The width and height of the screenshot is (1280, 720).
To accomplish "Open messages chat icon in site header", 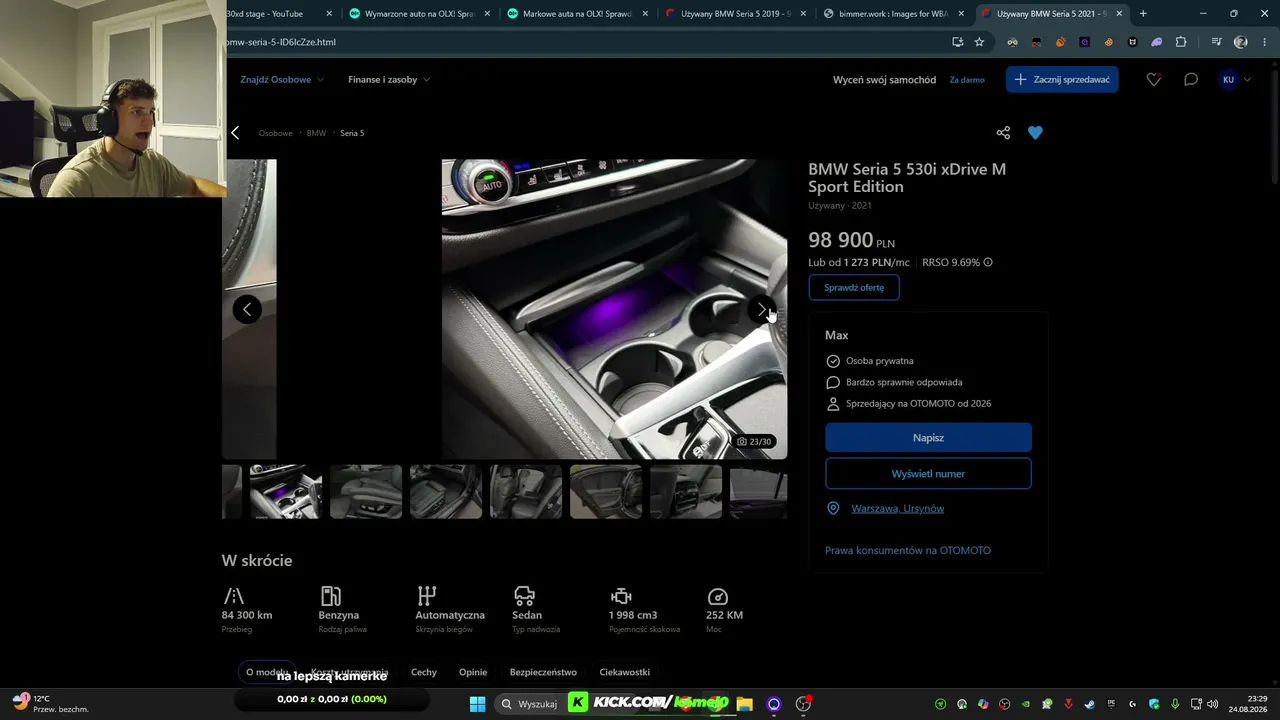I will tap(1191, 80).
